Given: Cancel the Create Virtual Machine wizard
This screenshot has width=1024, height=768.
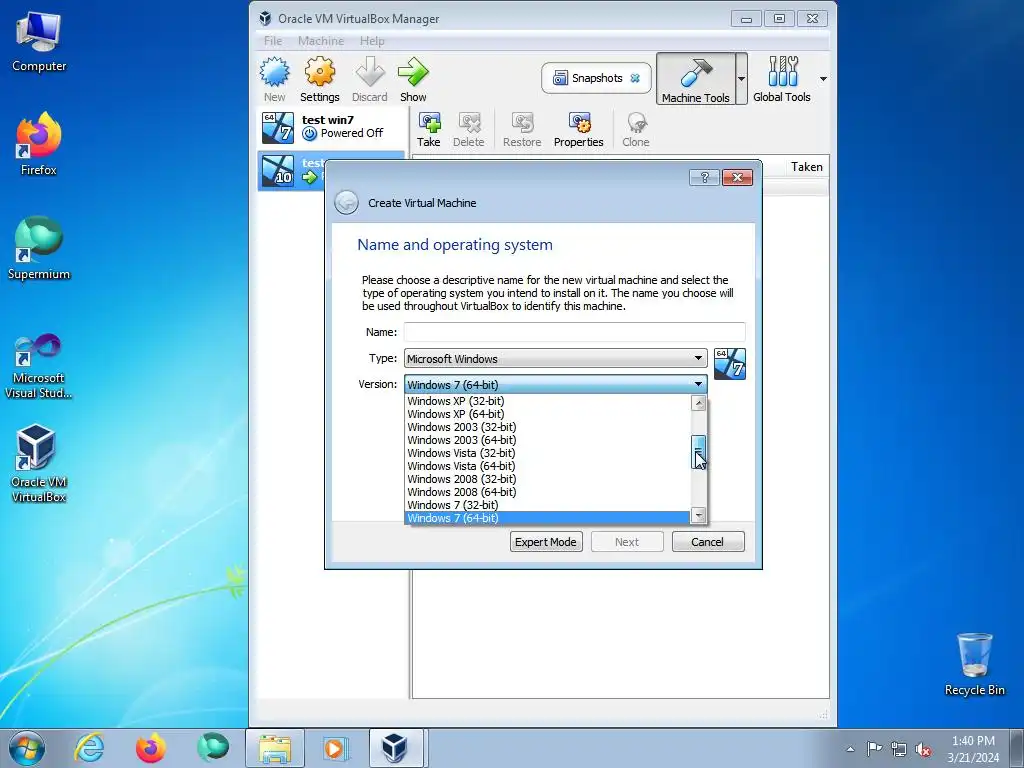Looking at the screenshot, I should 707,542.
